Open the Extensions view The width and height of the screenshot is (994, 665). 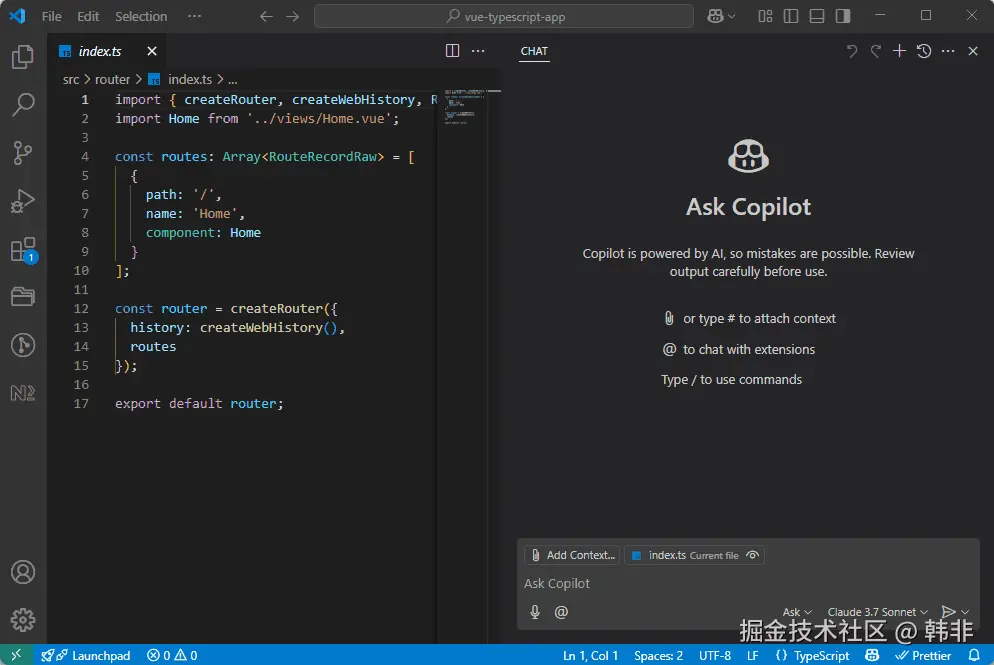coord(22,249)
